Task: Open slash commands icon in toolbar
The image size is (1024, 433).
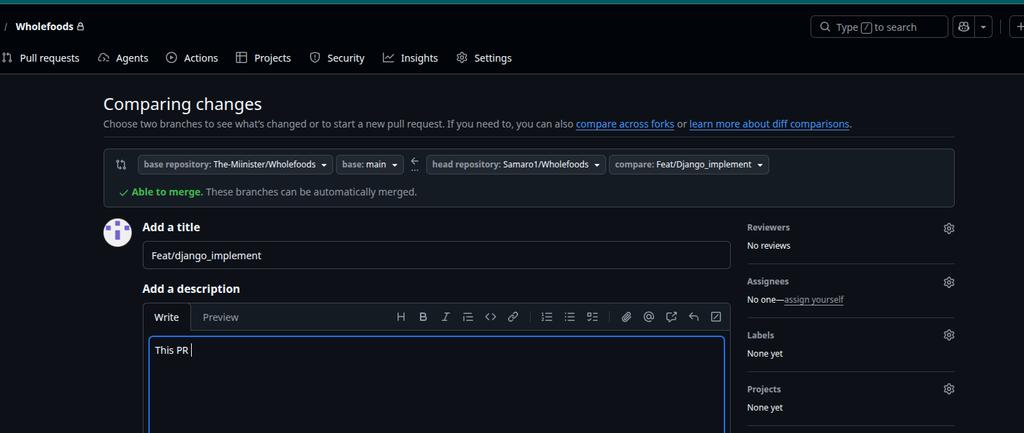Action: [x=716, y=317]
